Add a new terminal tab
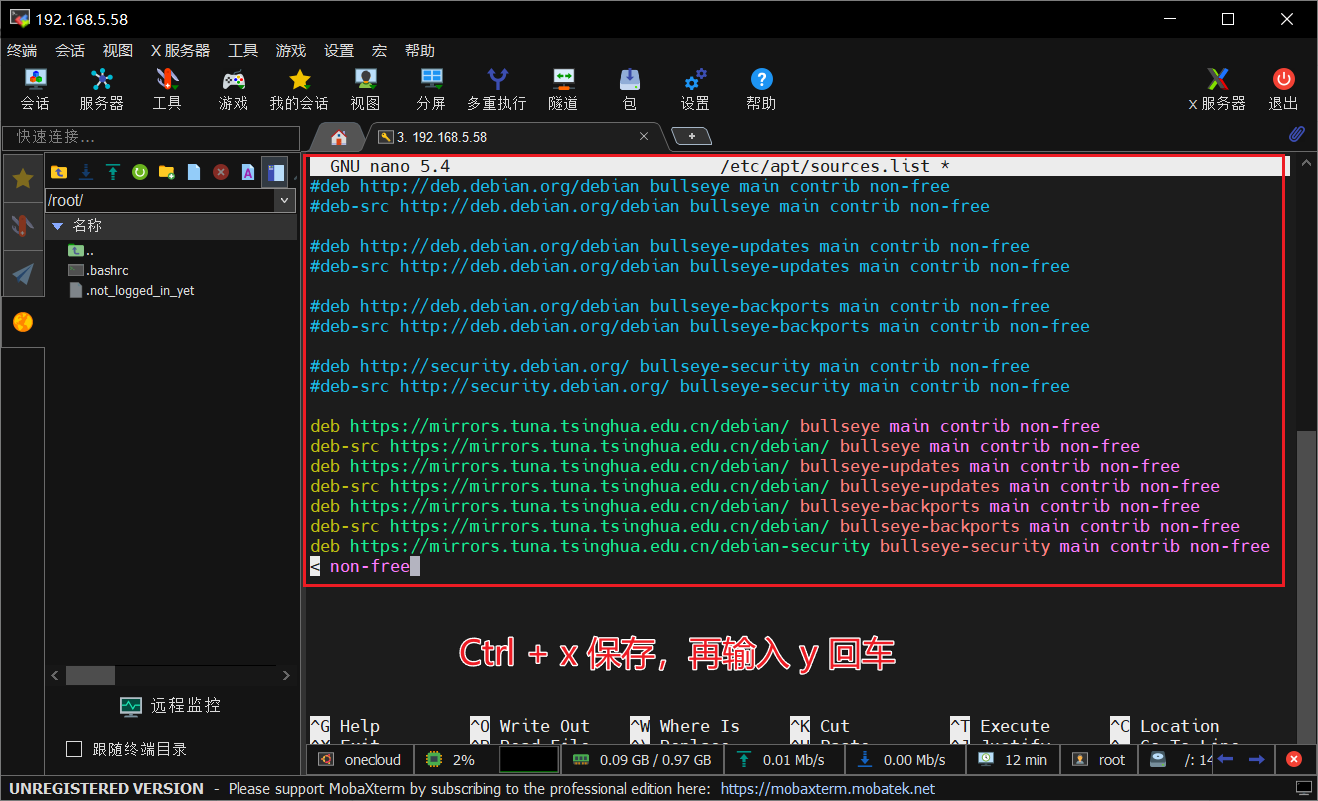Screen dimensions: 1318x801 pyautogui.click(x=691, y=136)
